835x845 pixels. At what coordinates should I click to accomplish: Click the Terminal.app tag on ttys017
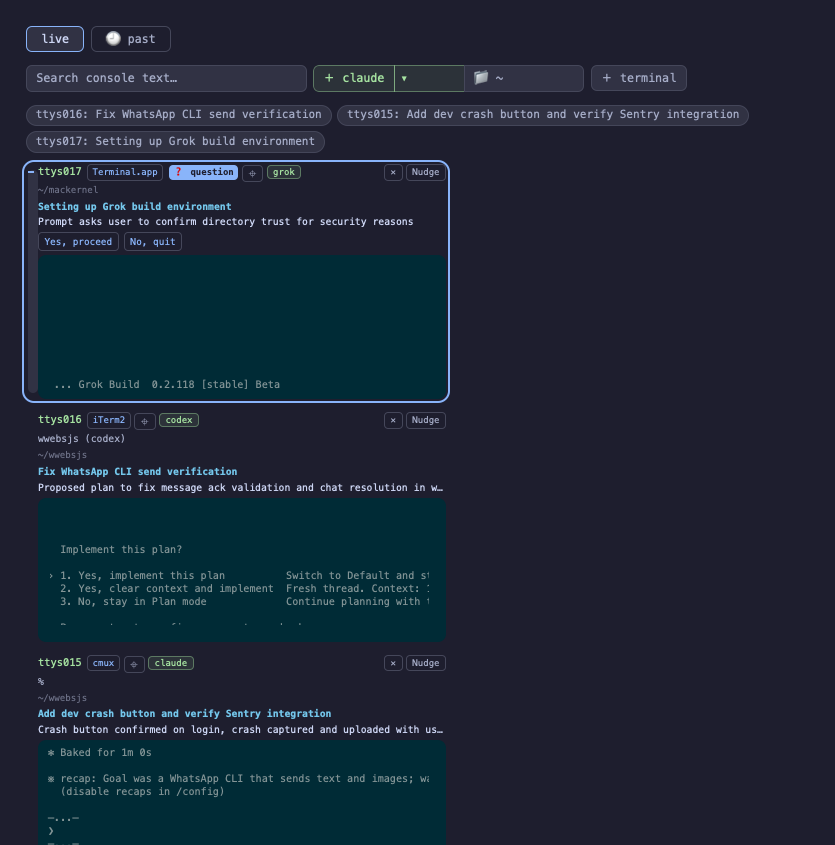click(125, 172)
